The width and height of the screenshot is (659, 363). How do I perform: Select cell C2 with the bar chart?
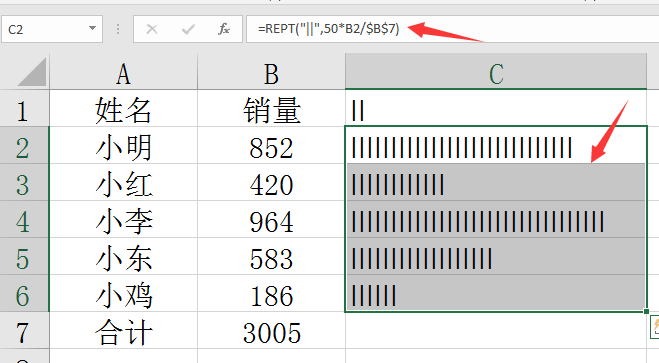[496, 145]
